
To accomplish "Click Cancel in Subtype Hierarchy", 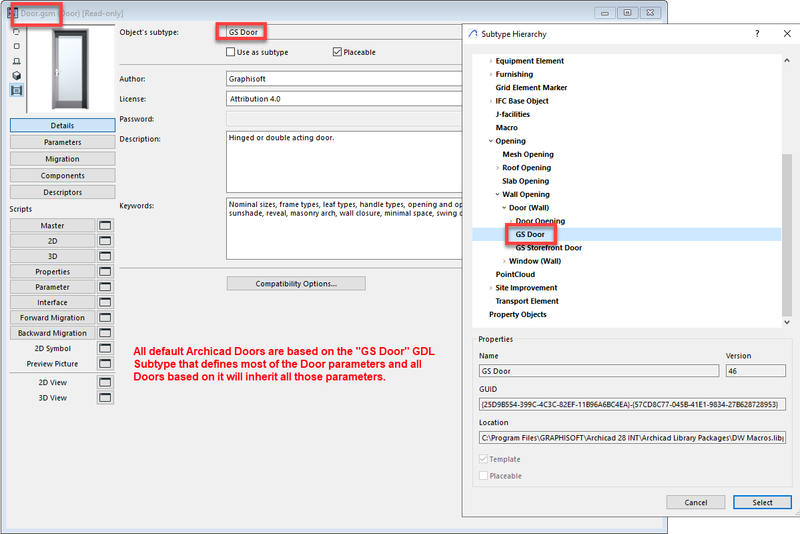I will 695,502.
